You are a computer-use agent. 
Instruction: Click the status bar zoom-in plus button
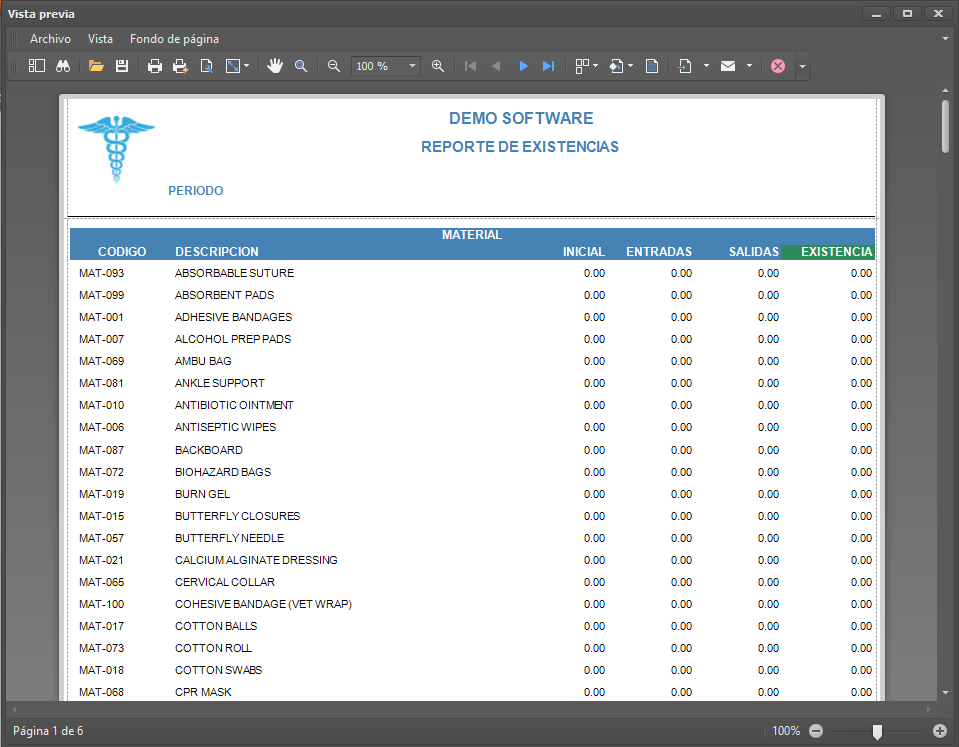[x=939, y=731]
